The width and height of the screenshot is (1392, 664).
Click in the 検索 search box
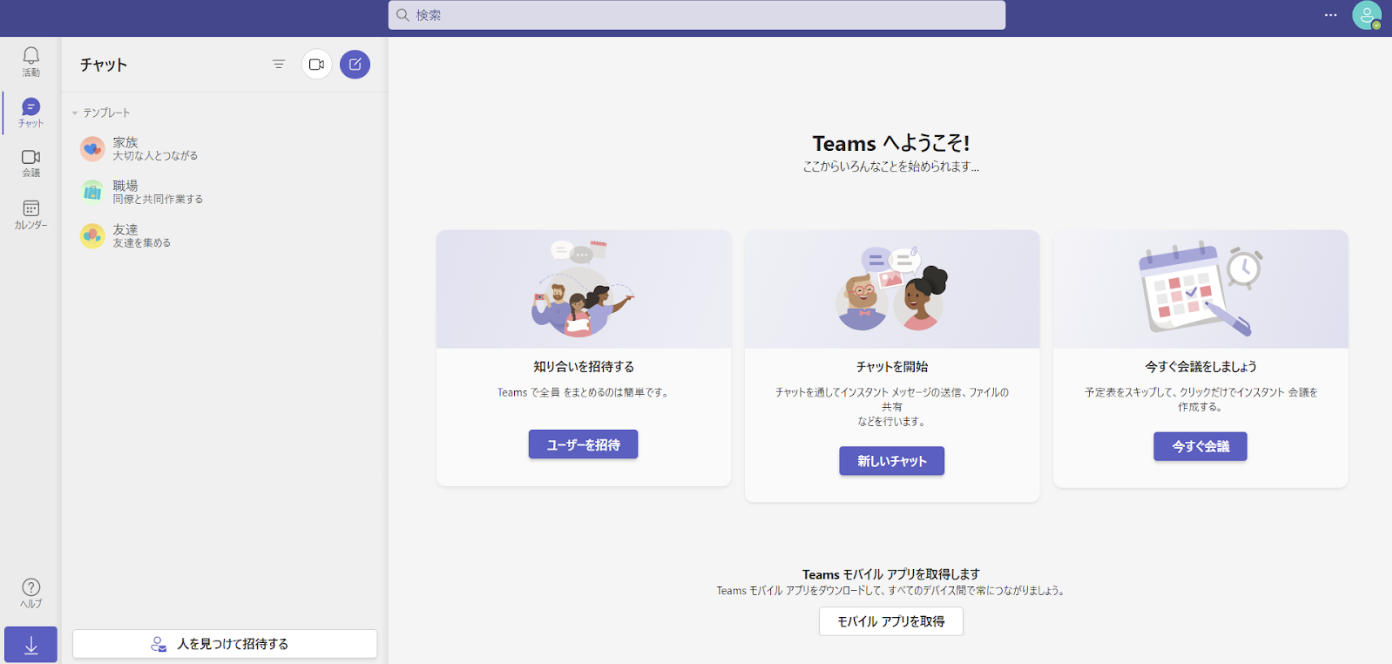pos(697,15)
